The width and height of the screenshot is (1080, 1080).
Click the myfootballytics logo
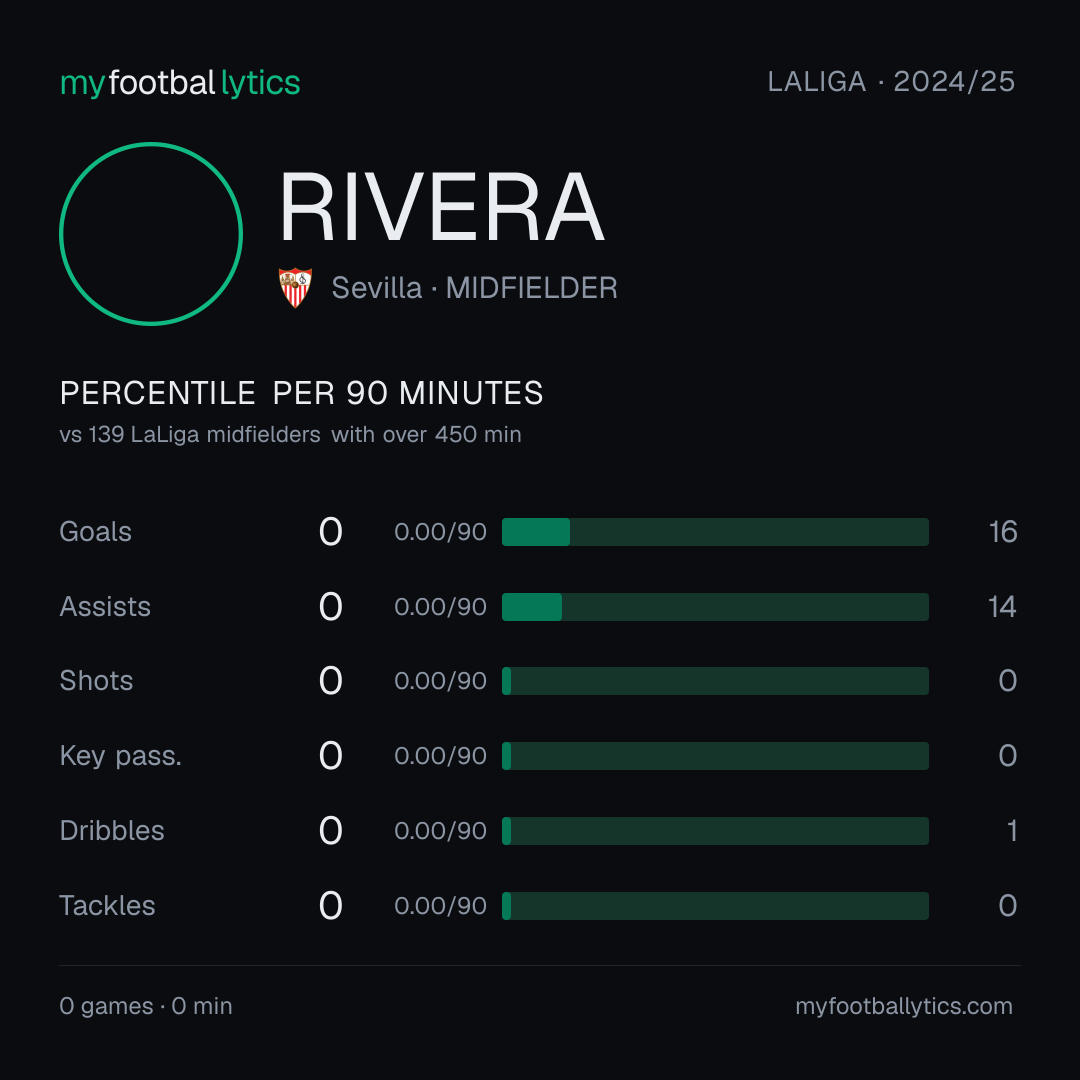(180, 83)
